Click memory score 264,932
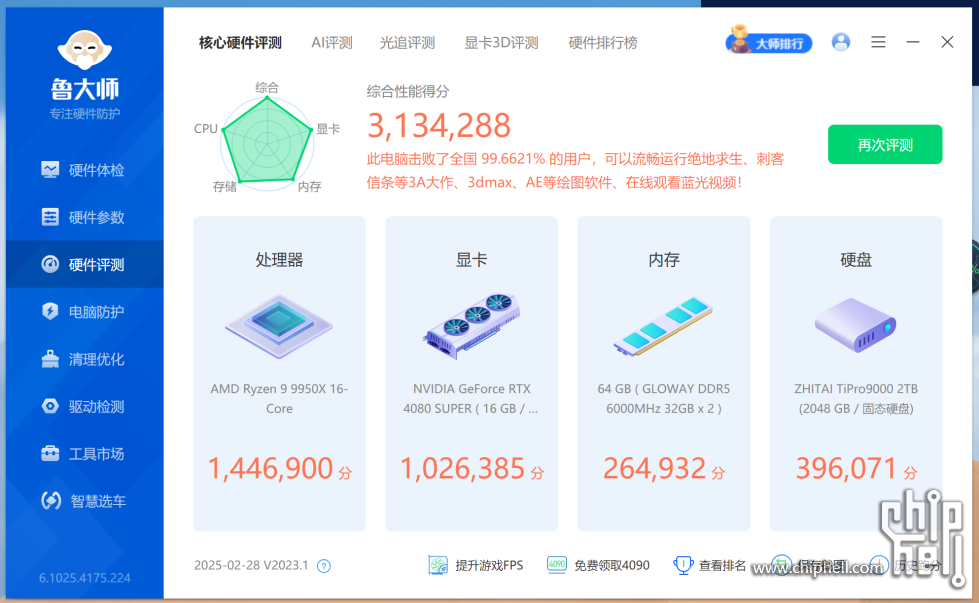 (x=655, y=468)
